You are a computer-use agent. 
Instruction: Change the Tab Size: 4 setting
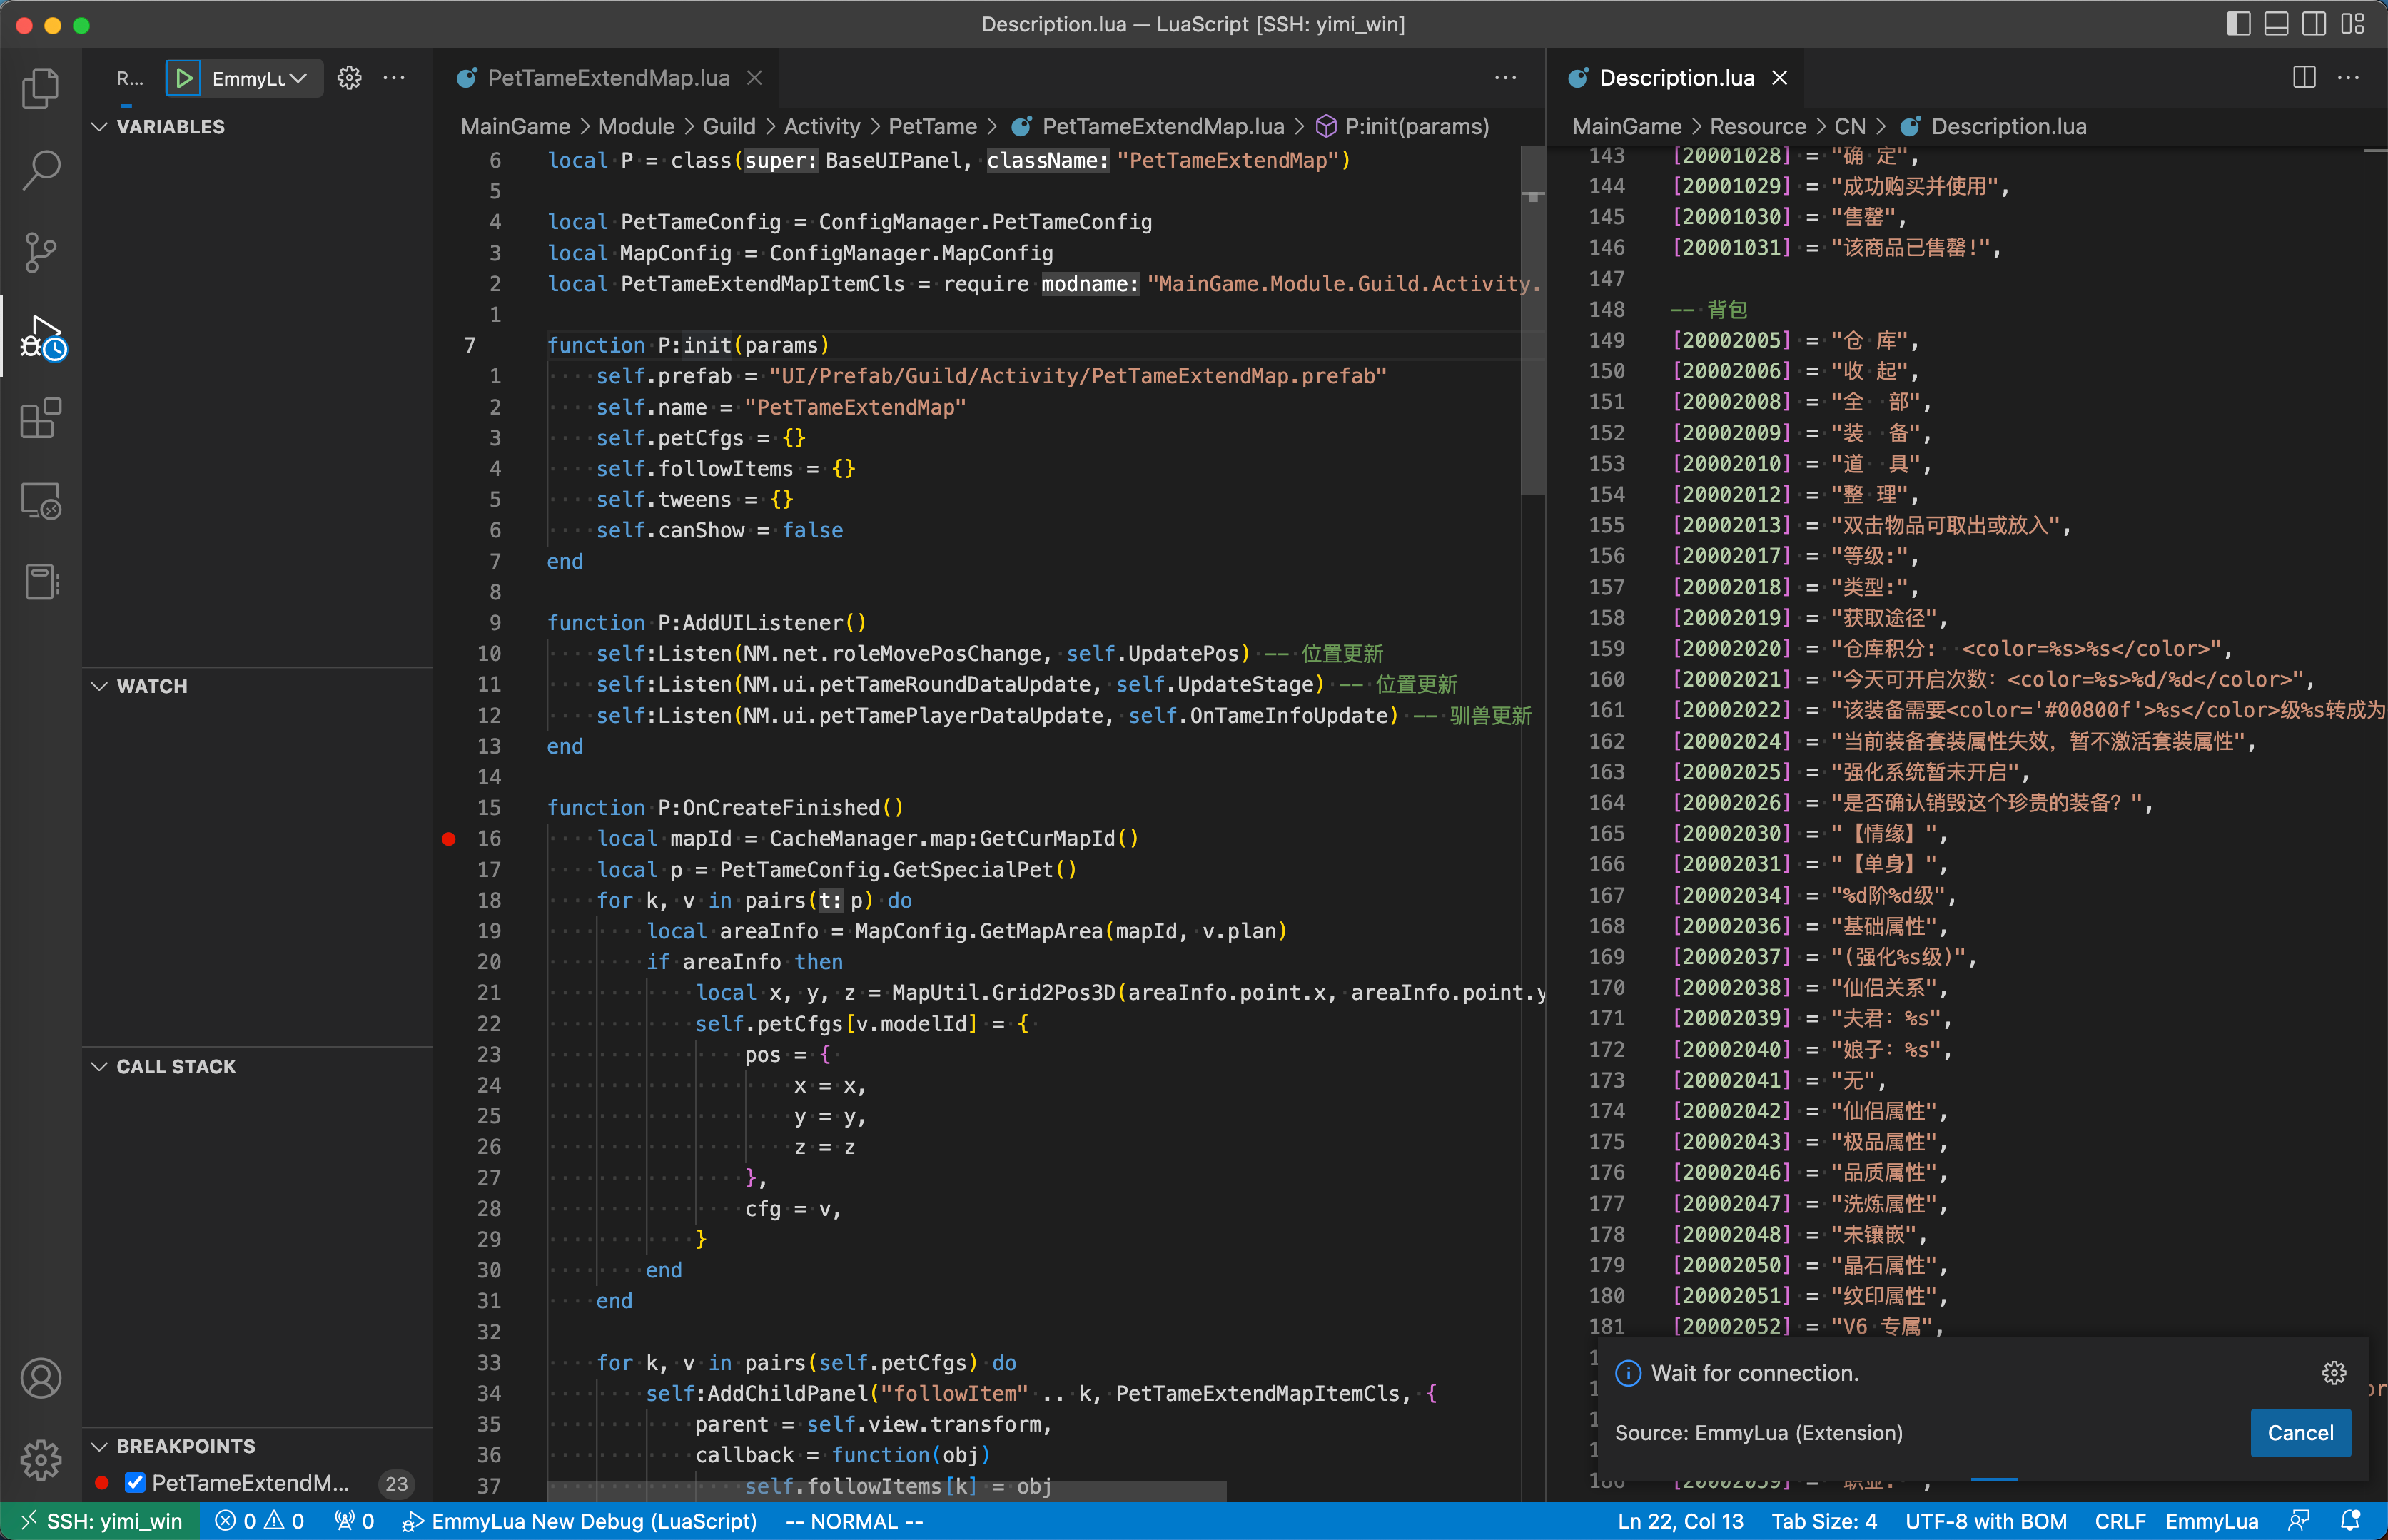1824,1521
